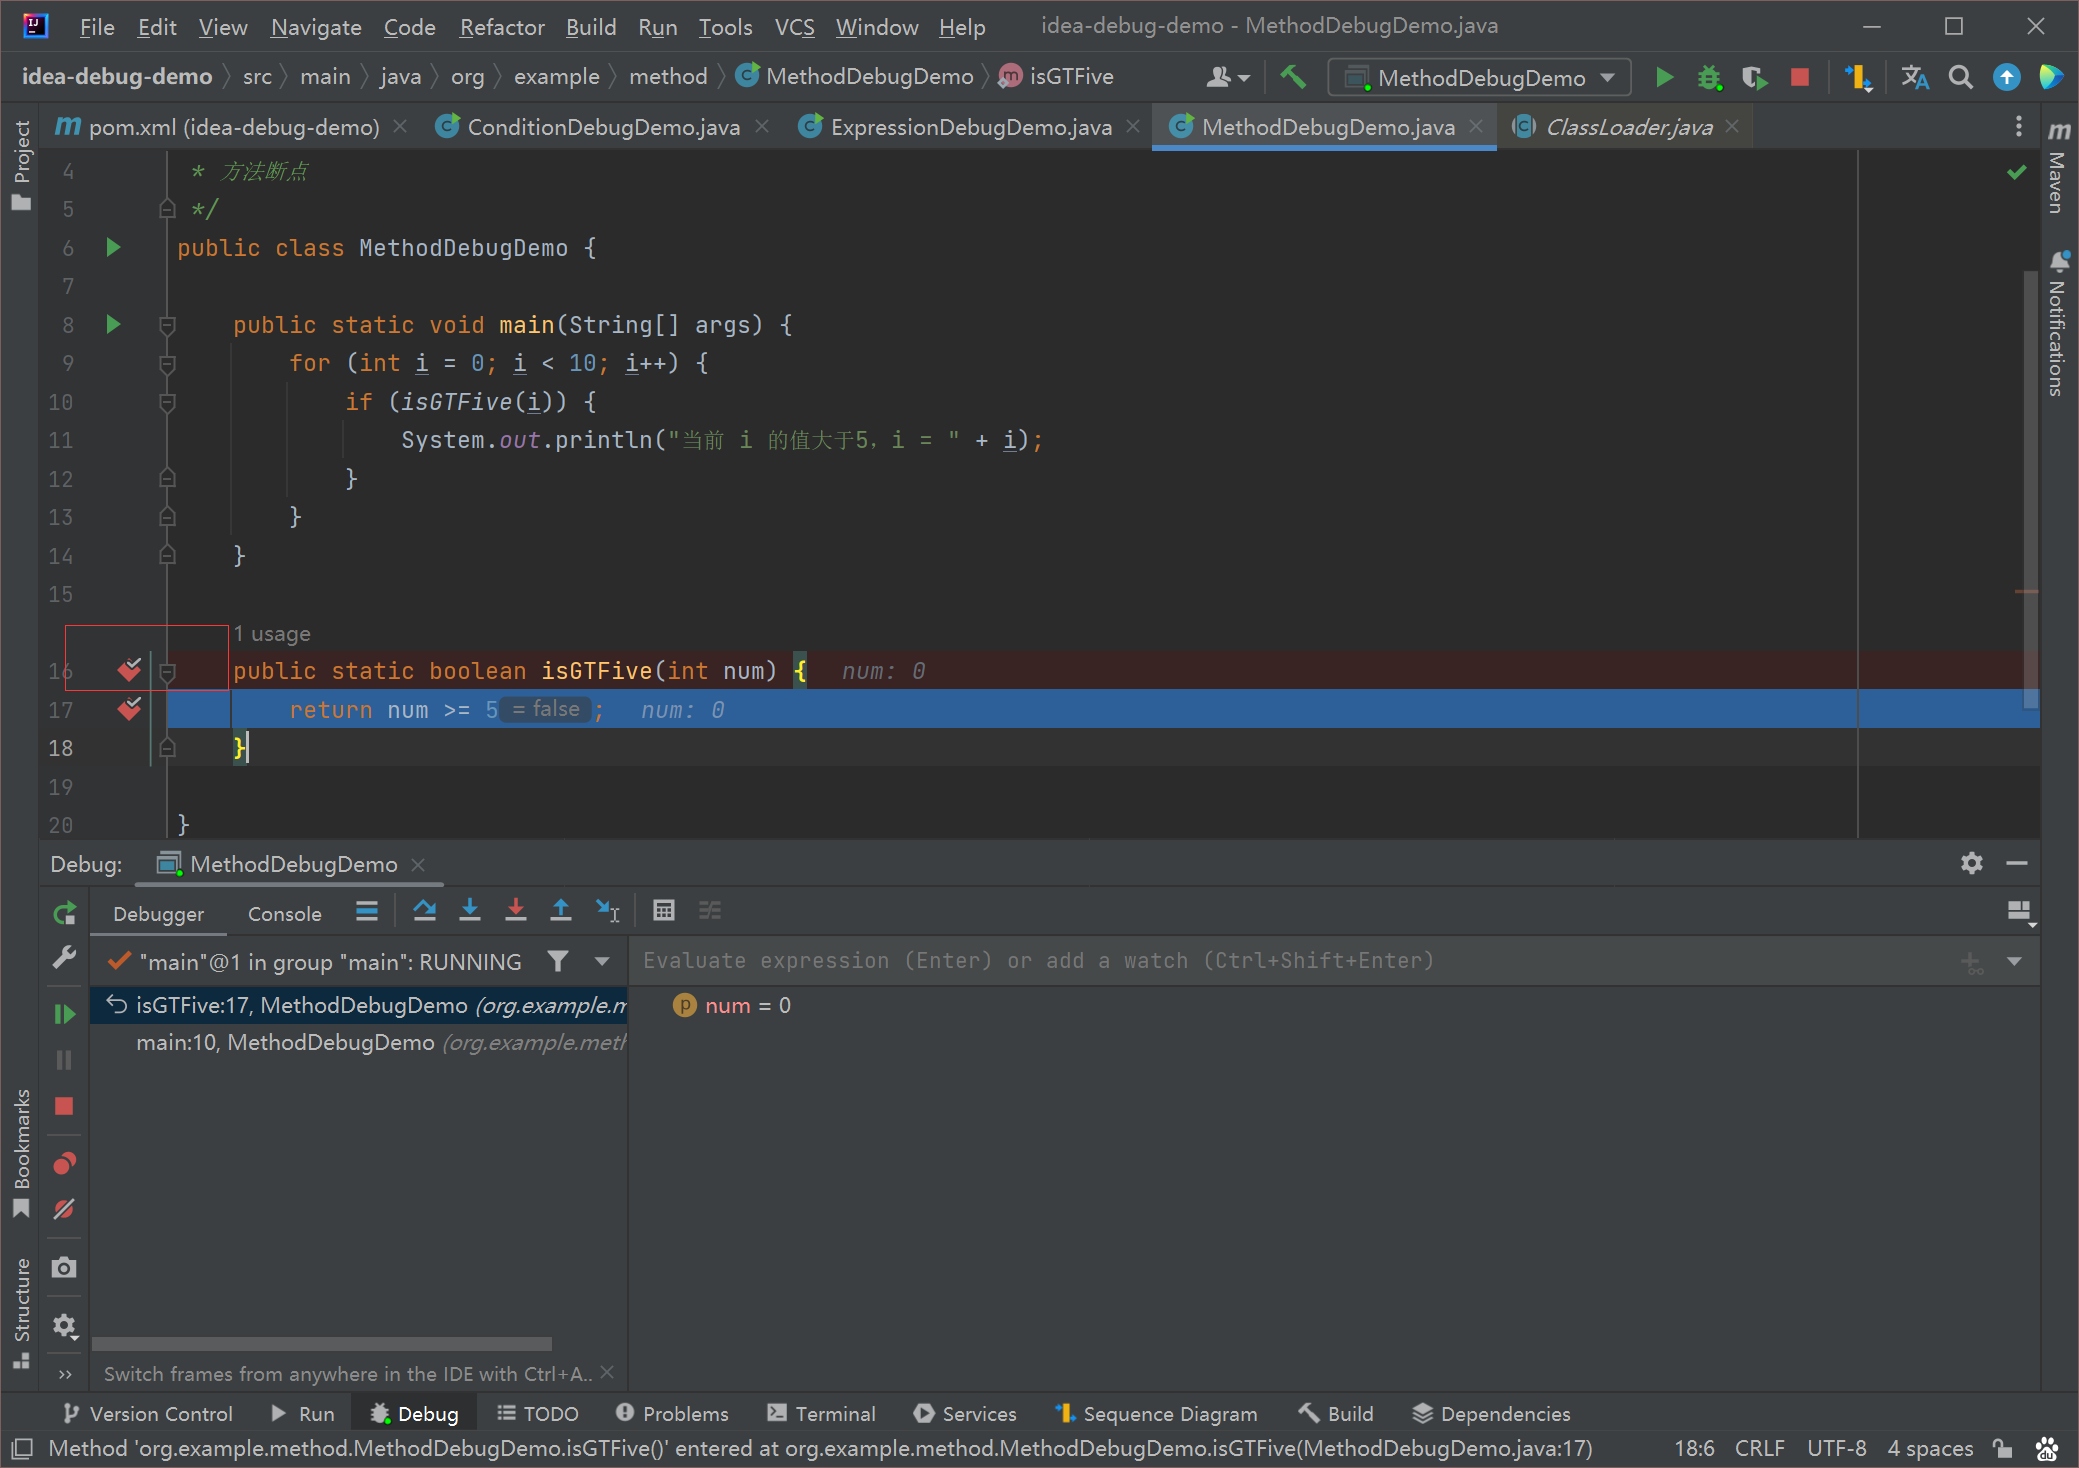Toggle the breakpoint on line 17
This screenshot has height=1468, width=2079.
(129, 709)
